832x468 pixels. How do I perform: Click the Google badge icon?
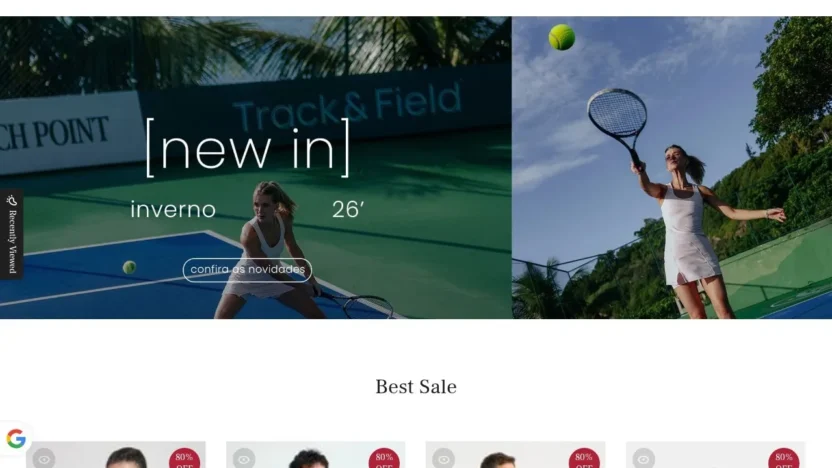pos(16,439)
